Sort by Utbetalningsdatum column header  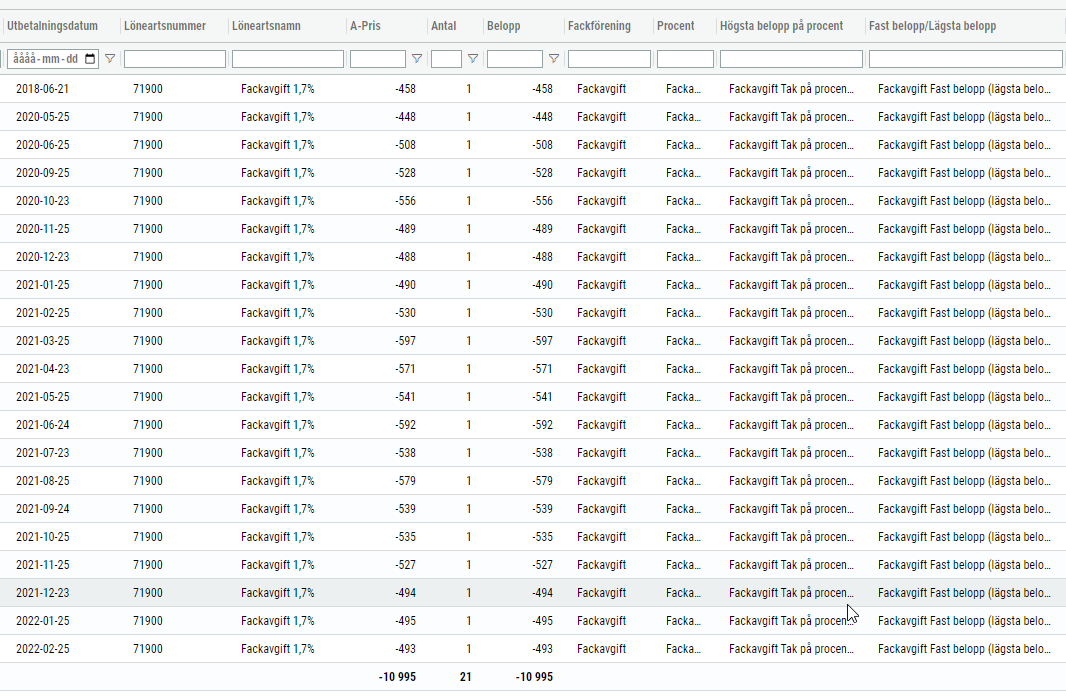click(x=52, y=26)
